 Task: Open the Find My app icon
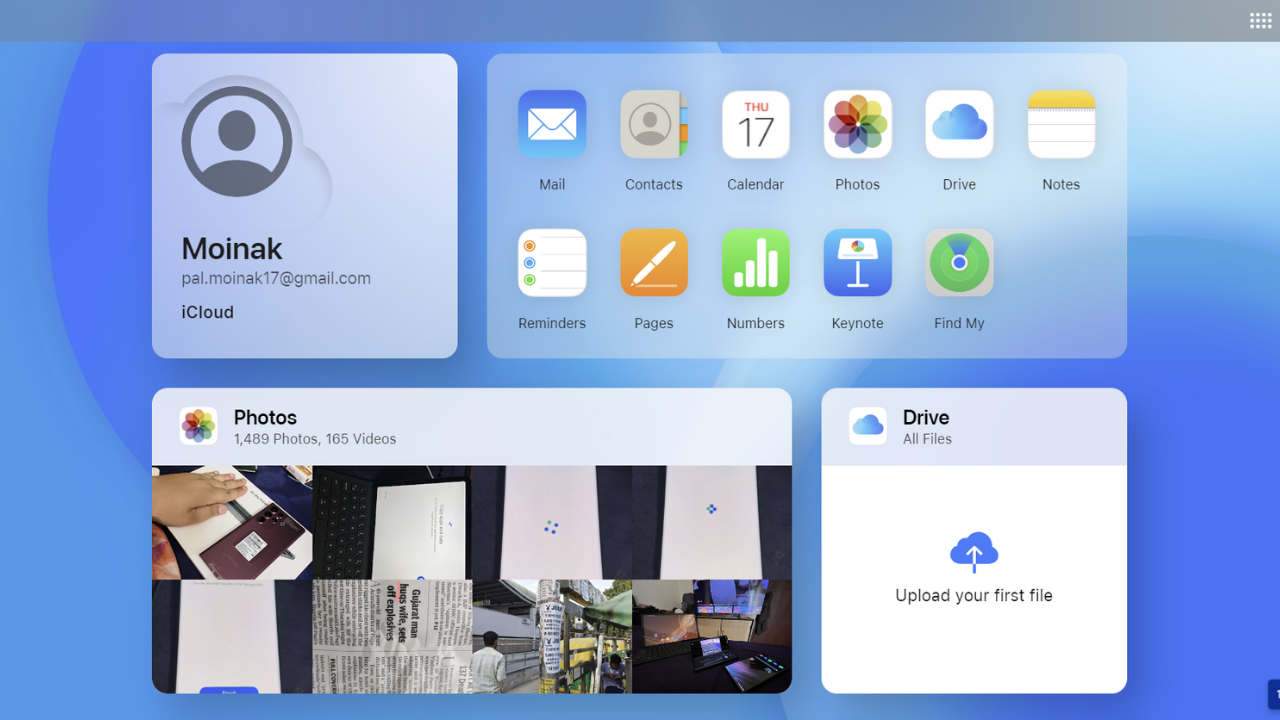click(959, 262)
